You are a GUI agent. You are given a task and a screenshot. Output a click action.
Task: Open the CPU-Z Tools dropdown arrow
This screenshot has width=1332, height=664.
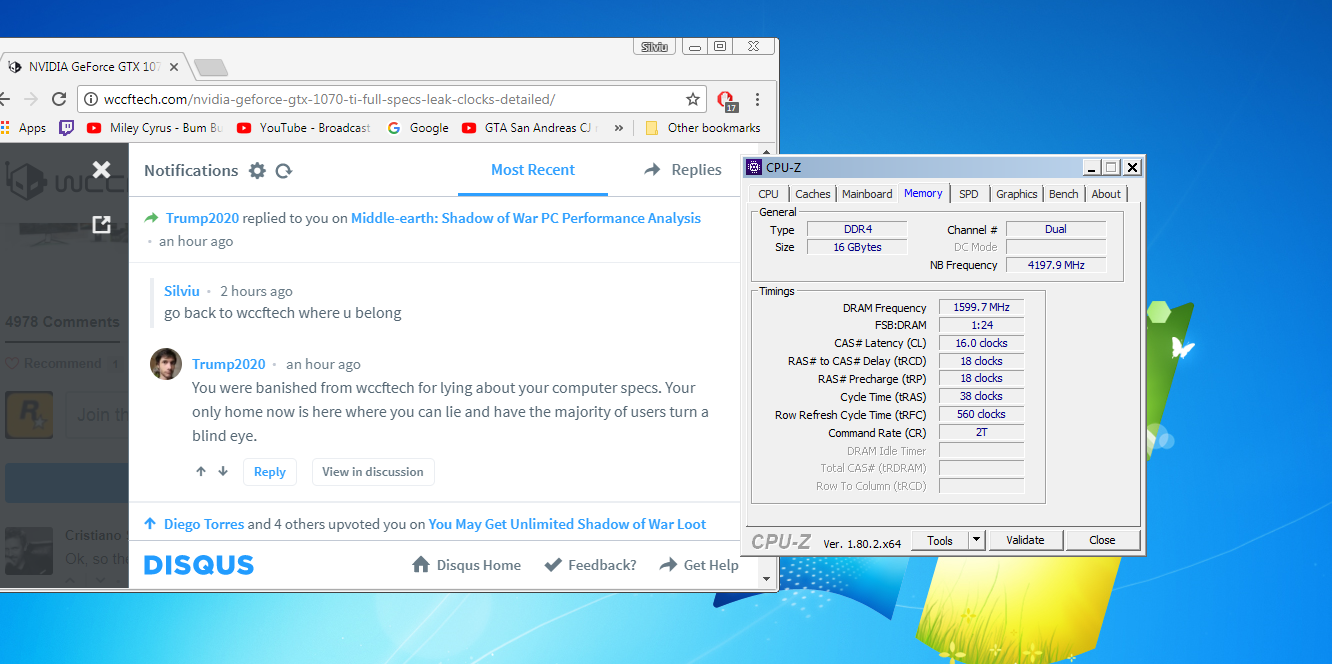click(977, 540)
